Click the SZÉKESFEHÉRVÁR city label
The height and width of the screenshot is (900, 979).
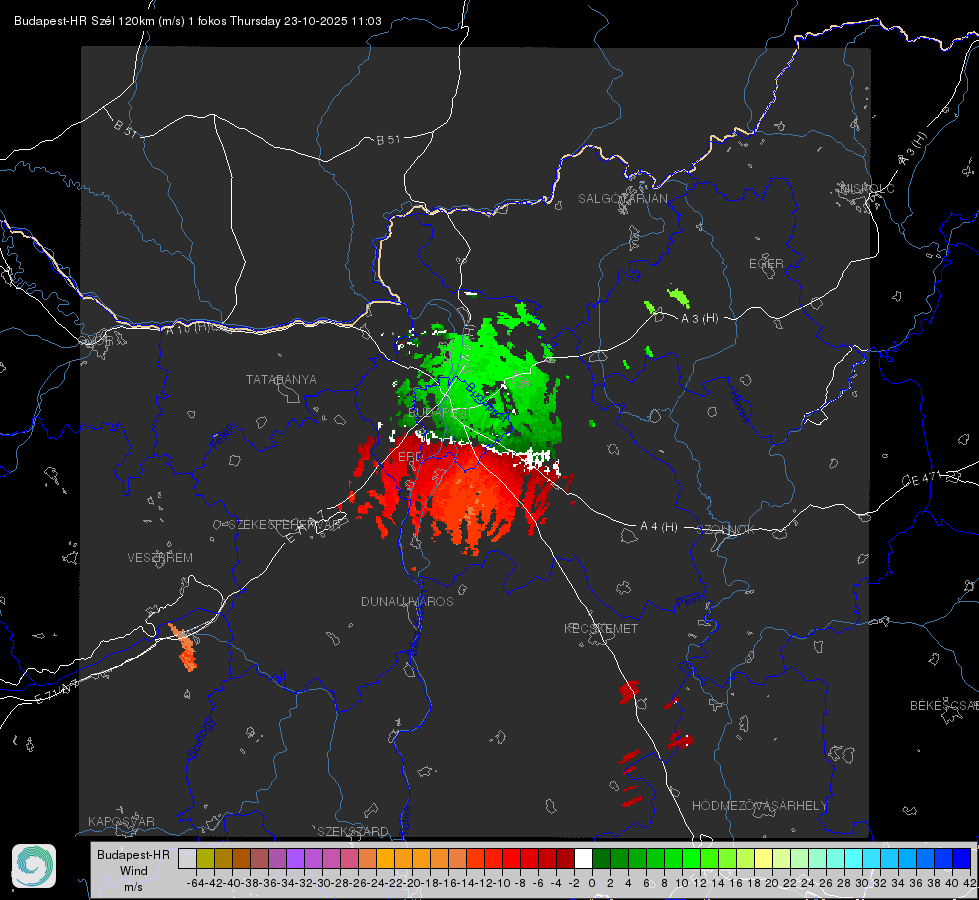pos(287,525)
